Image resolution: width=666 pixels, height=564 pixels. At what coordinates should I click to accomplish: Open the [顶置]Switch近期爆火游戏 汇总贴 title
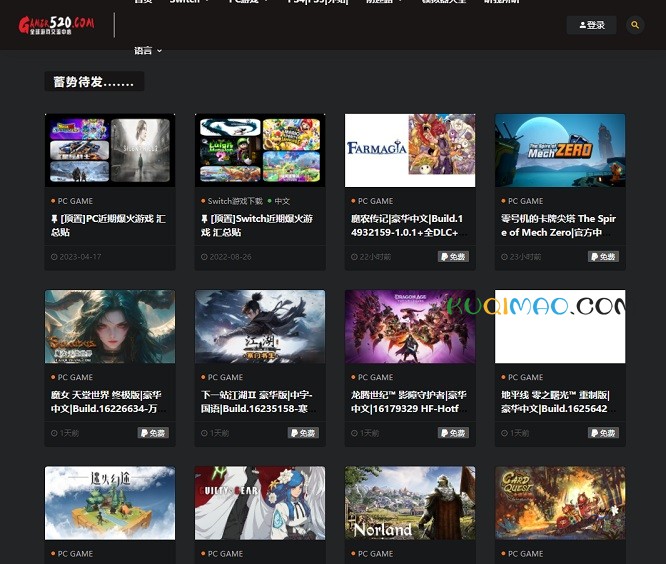point(257,226)
